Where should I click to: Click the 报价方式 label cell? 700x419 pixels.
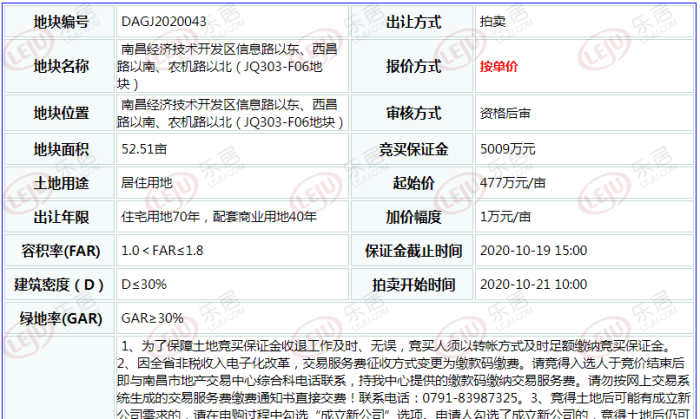pyautogui.click(x=412, y=66)
